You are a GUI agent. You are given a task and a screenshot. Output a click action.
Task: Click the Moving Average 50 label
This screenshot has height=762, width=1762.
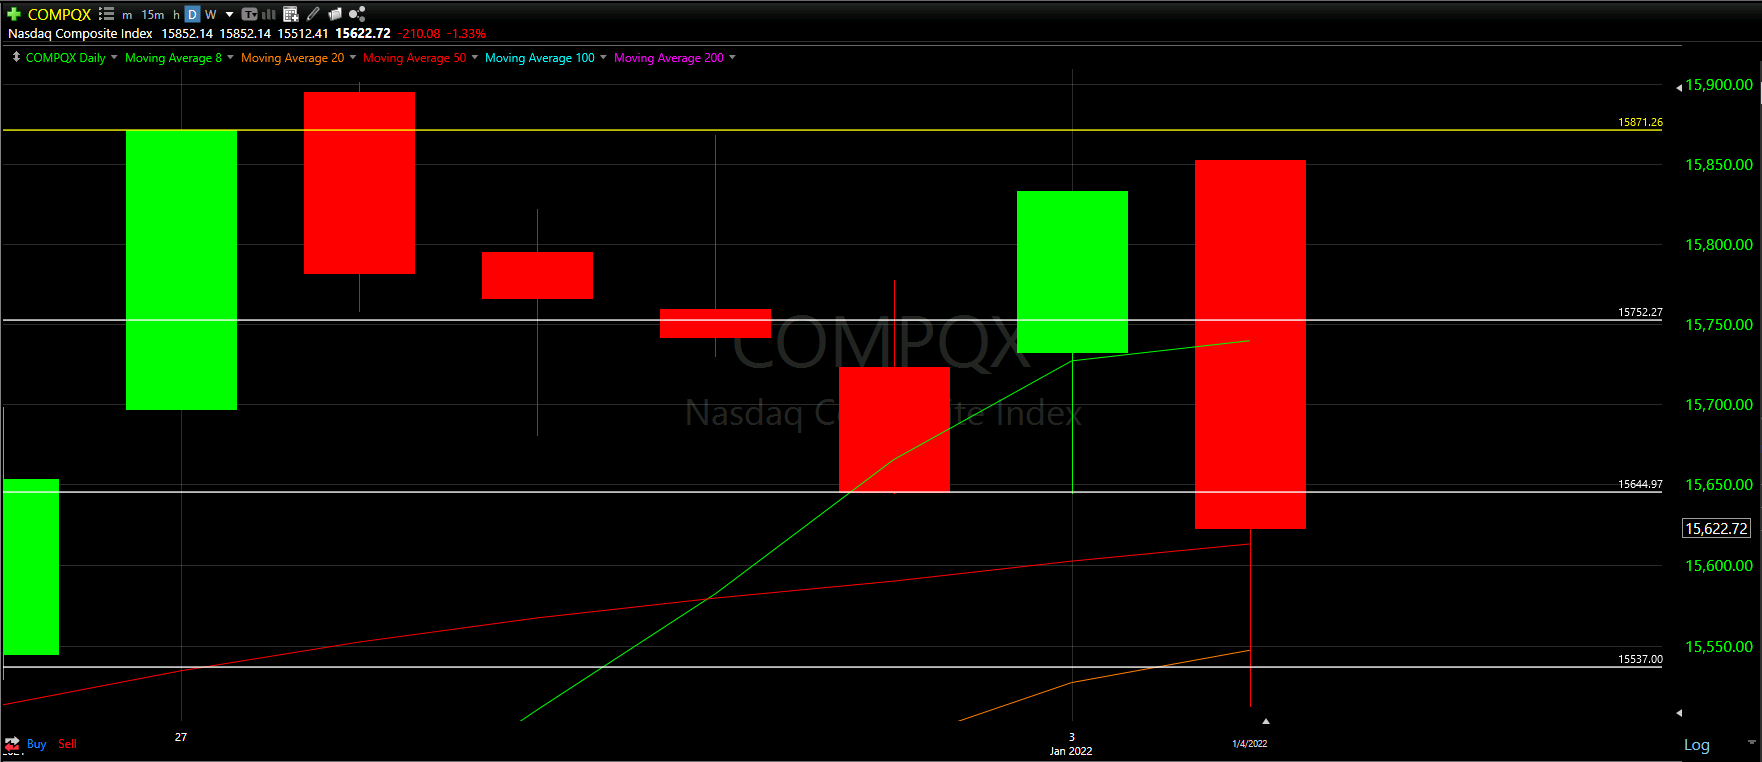(414, 58)
